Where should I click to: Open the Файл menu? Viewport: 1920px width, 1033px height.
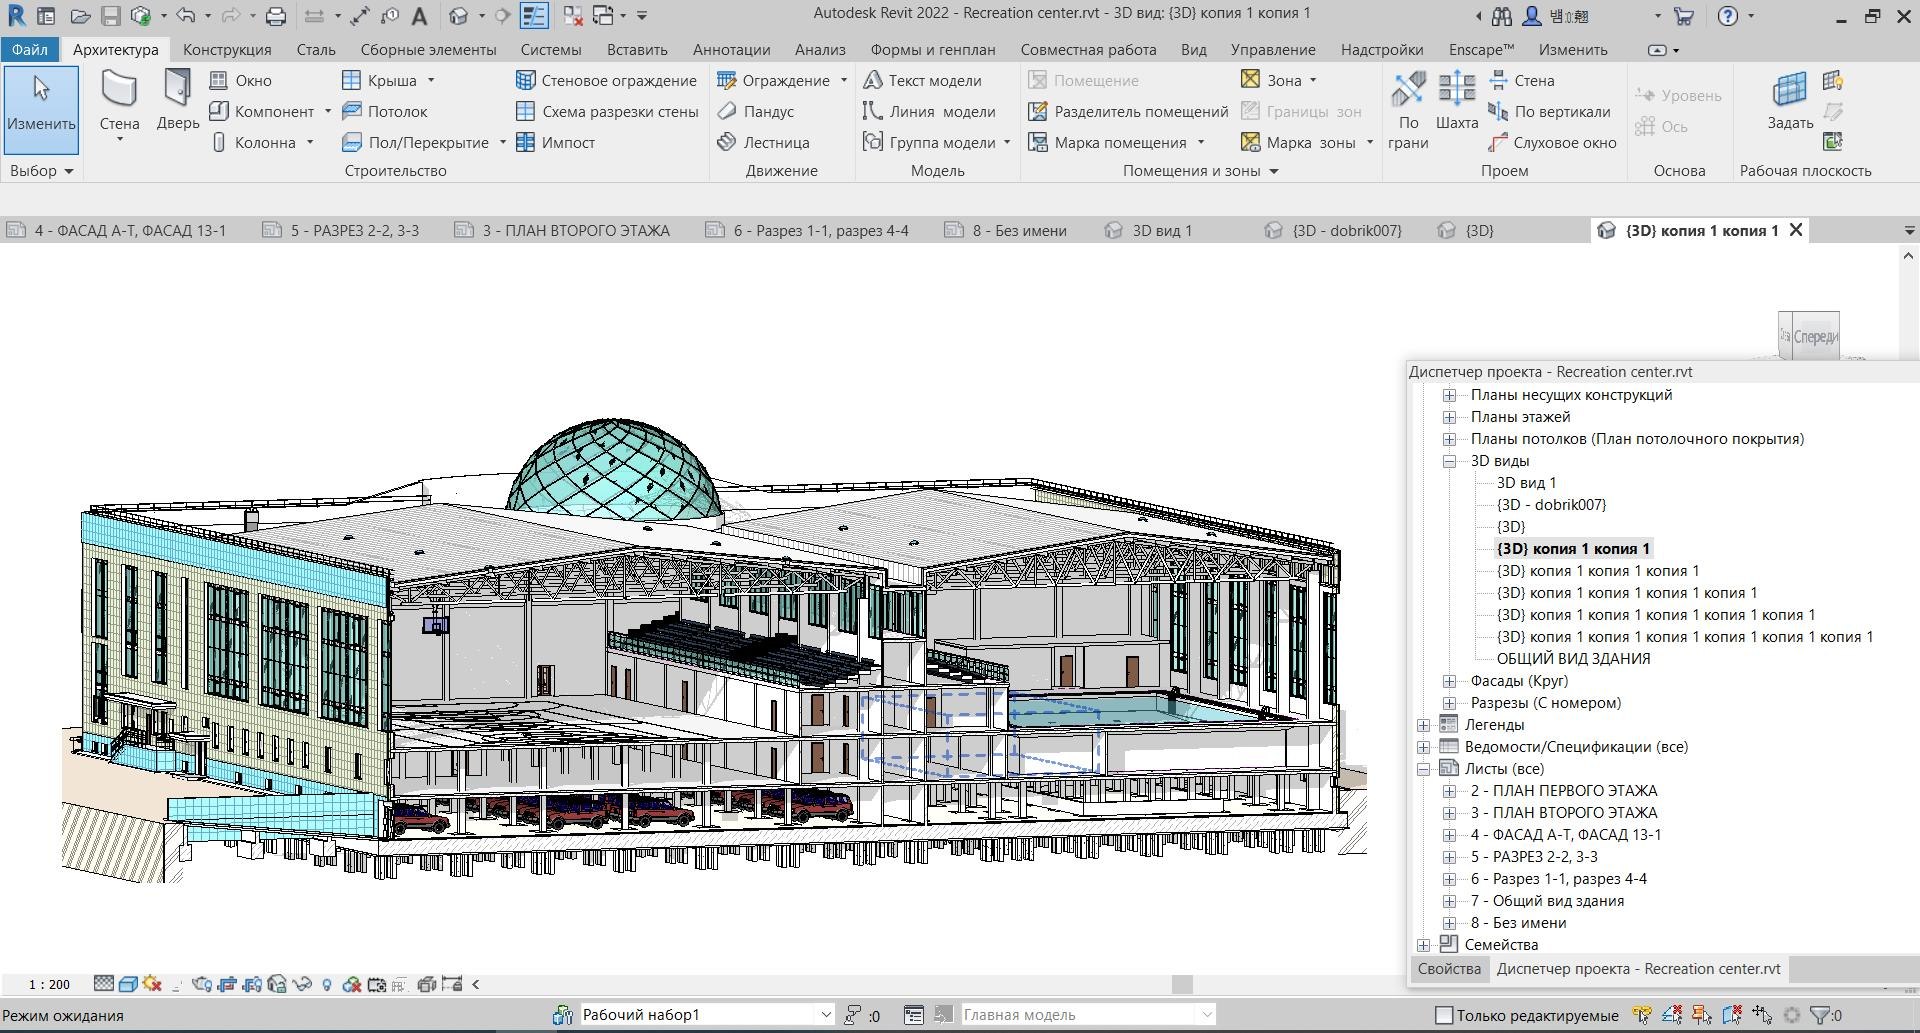click(30, 49)
